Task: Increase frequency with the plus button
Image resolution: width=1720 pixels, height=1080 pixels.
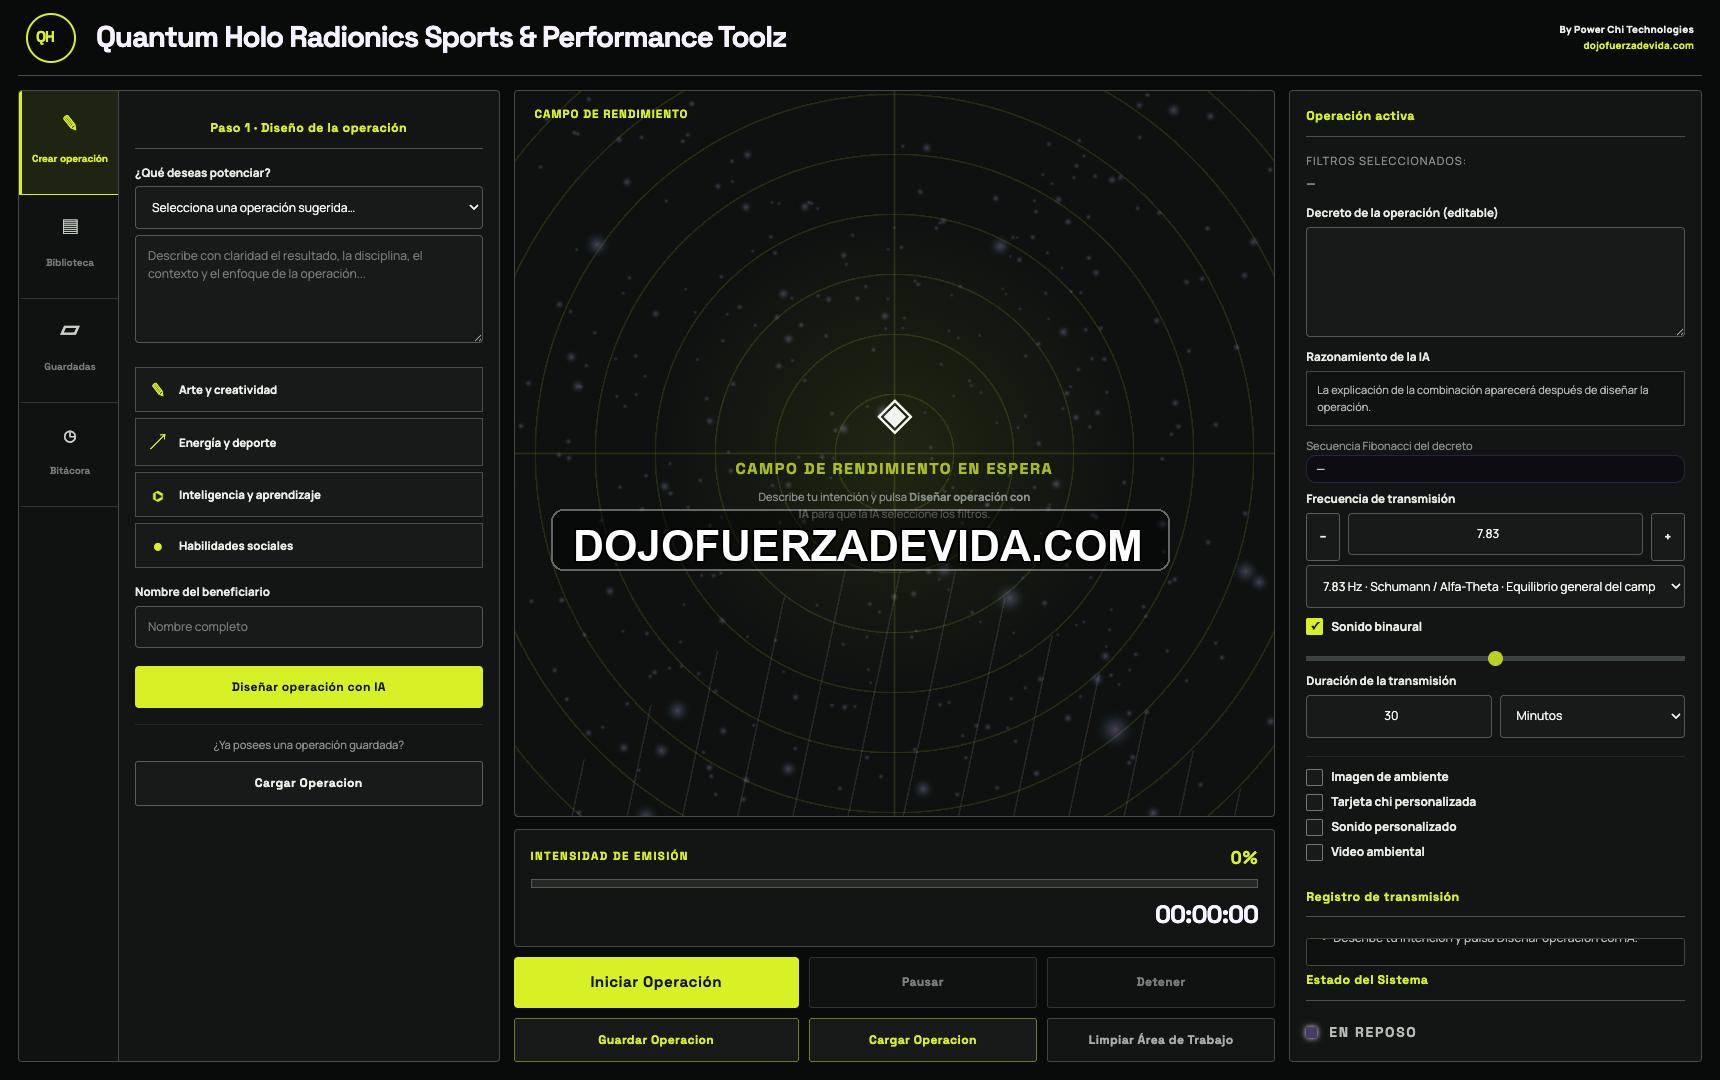Action: 1667,537
